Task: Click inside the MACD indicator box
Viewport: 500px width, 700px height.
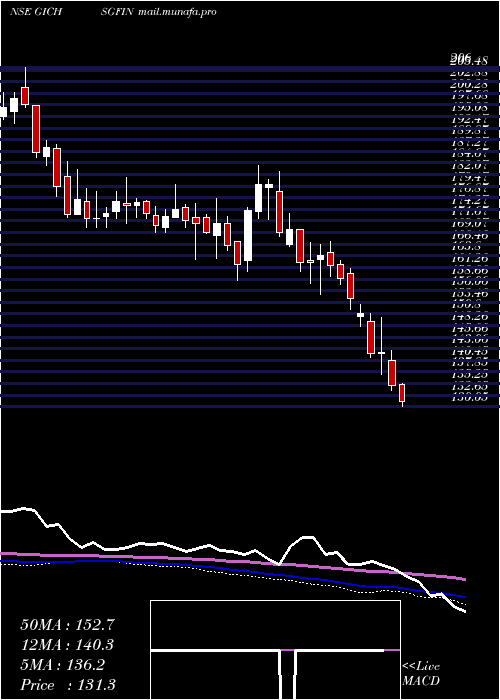Action: tap(275, 650)
